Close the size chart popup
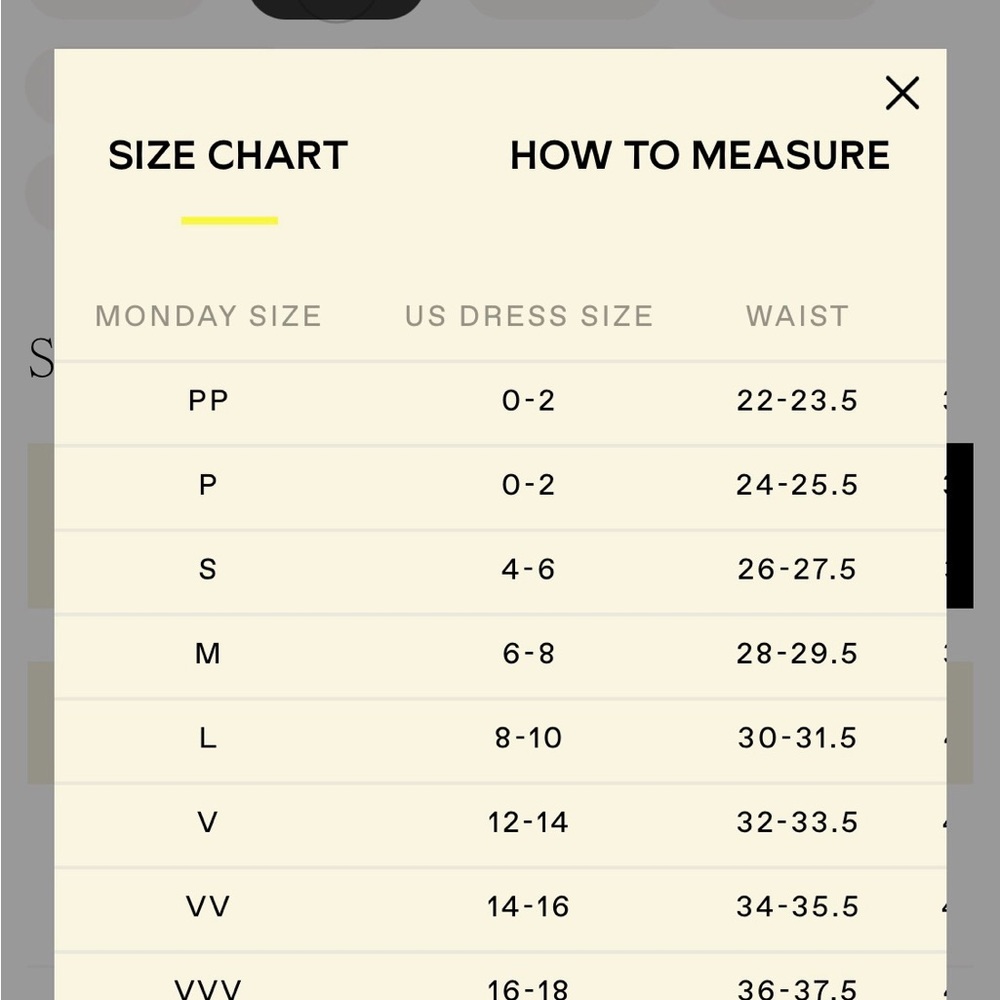1000x1000 pixels. pyautogui.click(x=902, y=93)
